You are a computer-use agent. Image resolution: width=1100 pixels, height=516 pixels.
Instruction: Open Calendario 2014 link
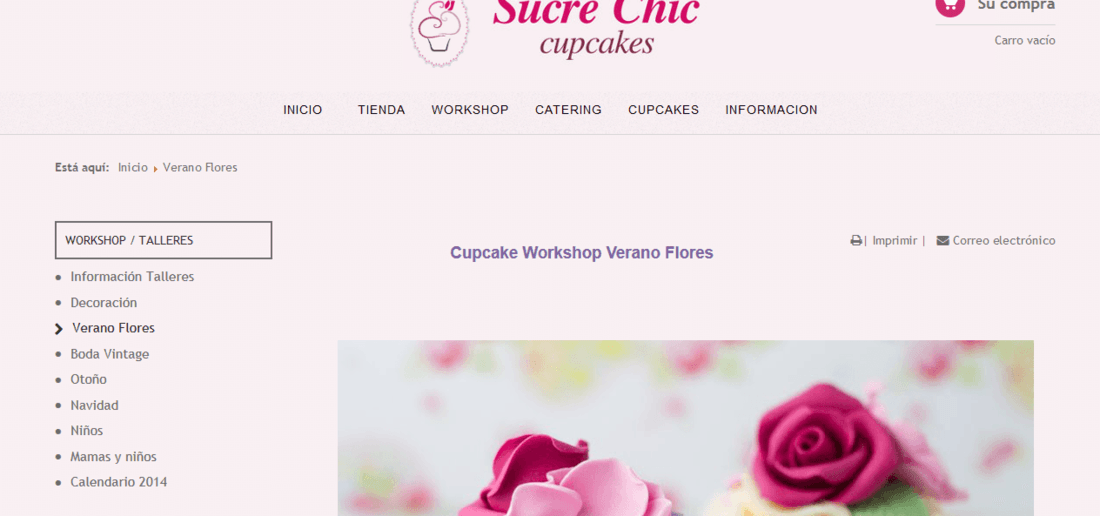click(119, 482)
